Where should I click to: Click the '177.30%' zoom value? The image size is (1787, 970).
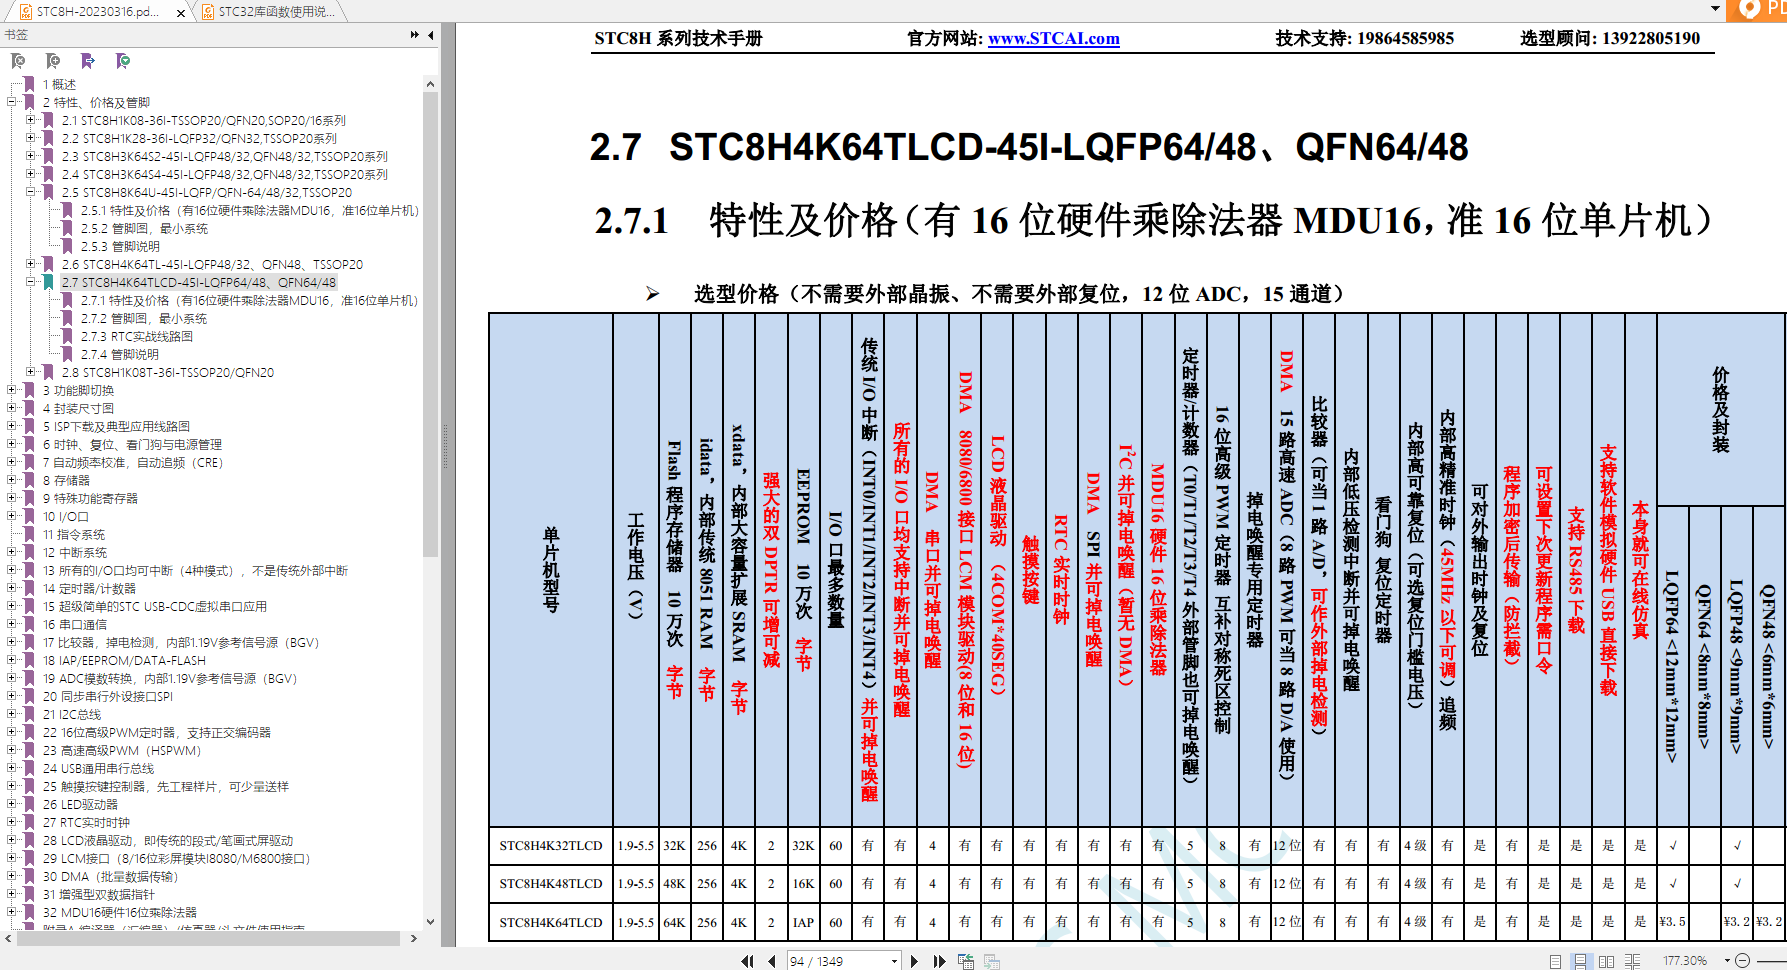[x=1685, y=961]
